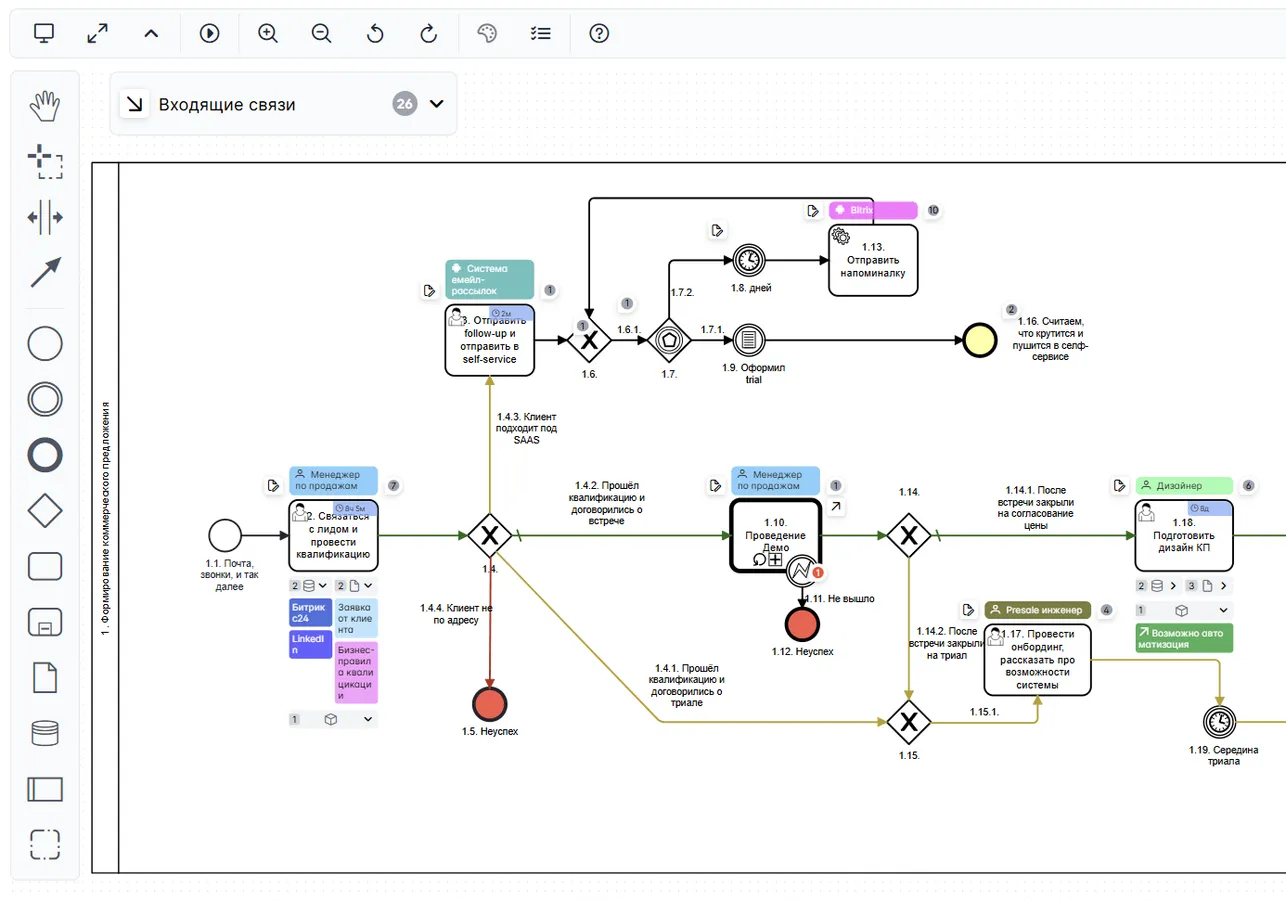The image size is (1286, 900).
Task: Expand the Входящие связи dropdown
Action: (x=436, y=104)
